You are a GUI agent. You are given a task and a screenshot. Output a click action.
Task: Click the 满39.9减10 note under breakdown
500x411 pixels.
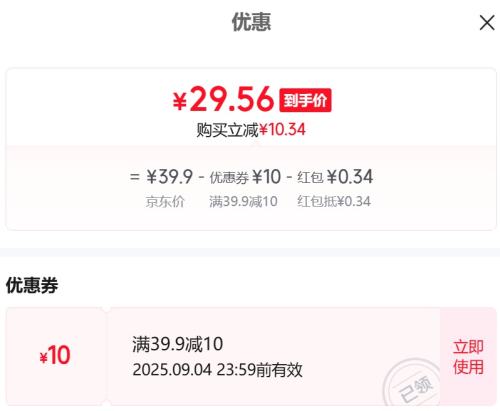click(x=243, y=202)
